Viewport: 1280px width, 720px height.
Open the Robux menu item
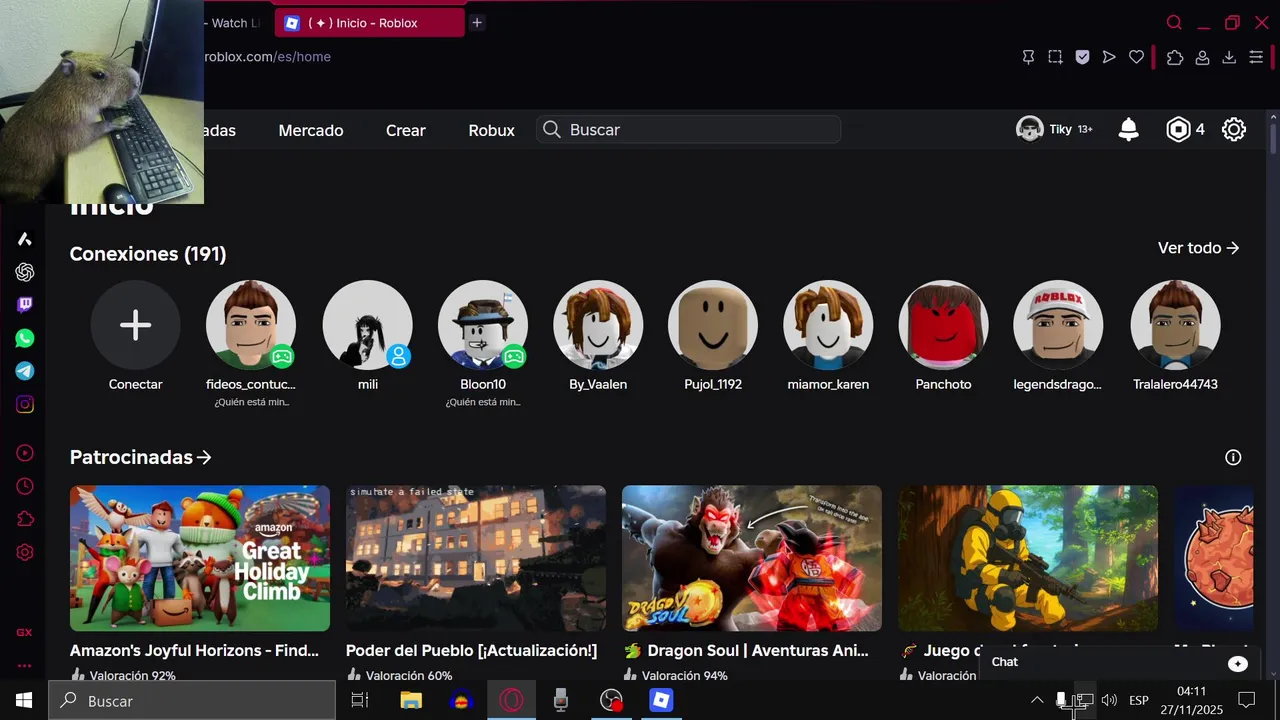click(x=491, y=130)
